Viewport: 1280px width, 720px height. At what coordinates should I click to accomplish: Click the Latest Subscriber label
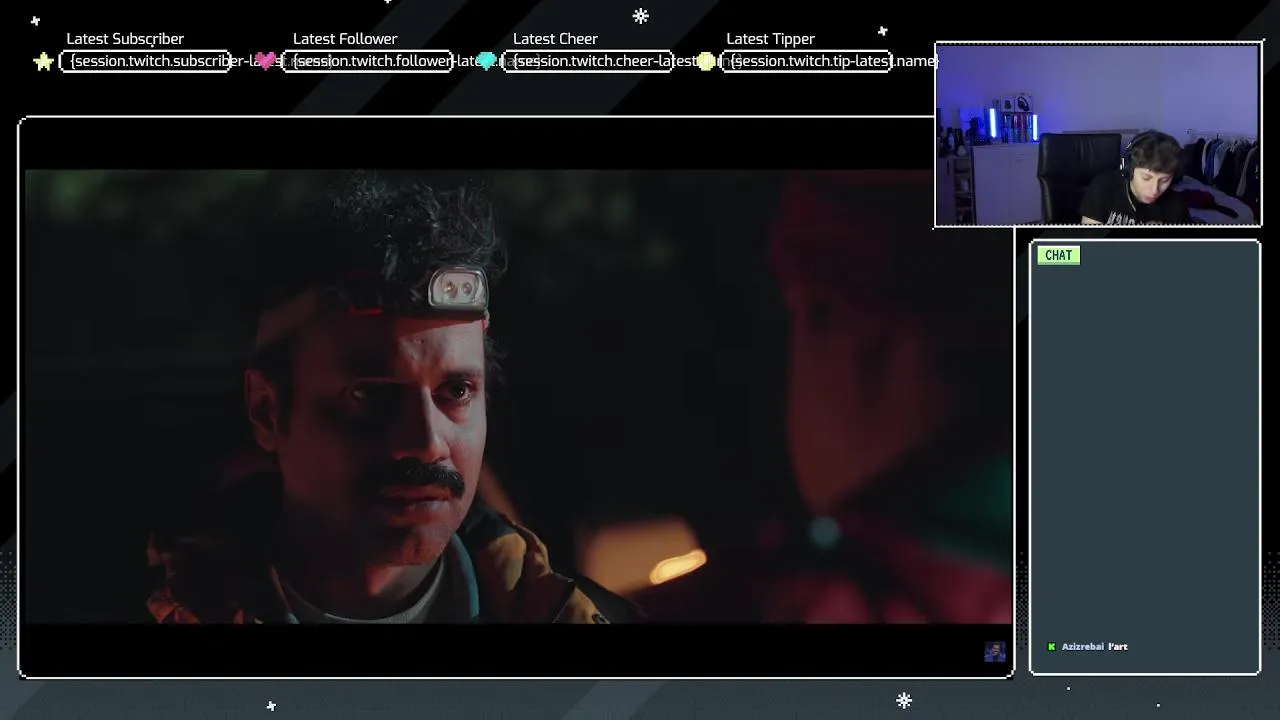click(125, 39)
